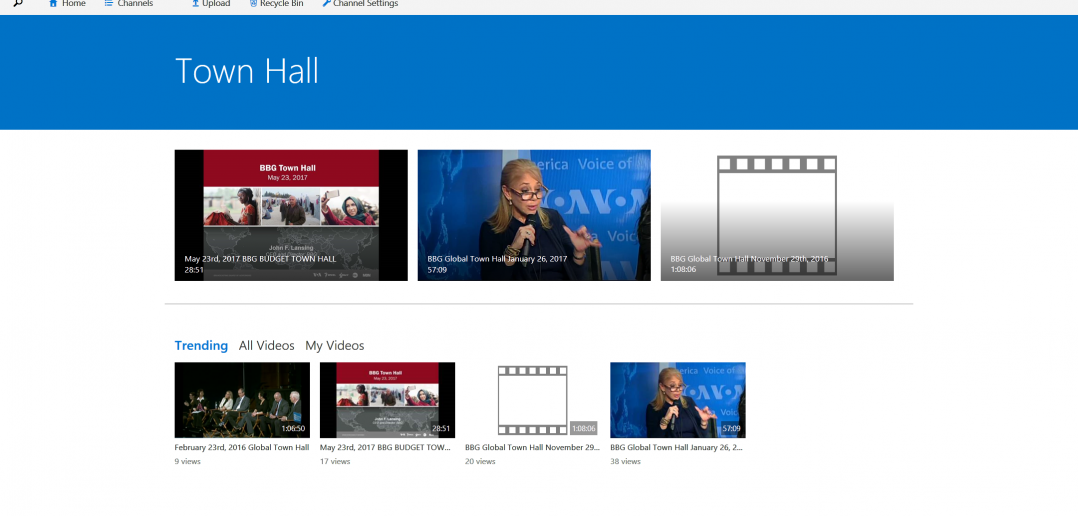Click the Channels list icon
Viewport: 1078px width, 516px height.
coord(109,3)
